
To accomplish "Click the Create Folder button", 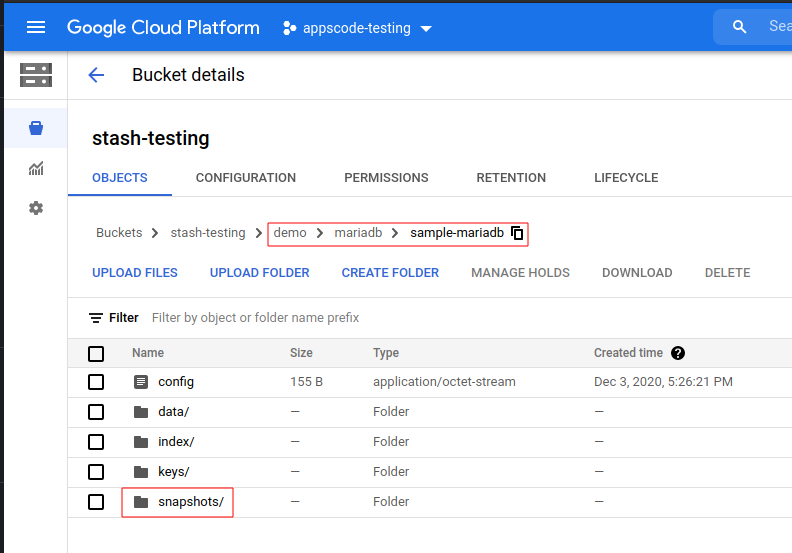I will click(390, 273).
